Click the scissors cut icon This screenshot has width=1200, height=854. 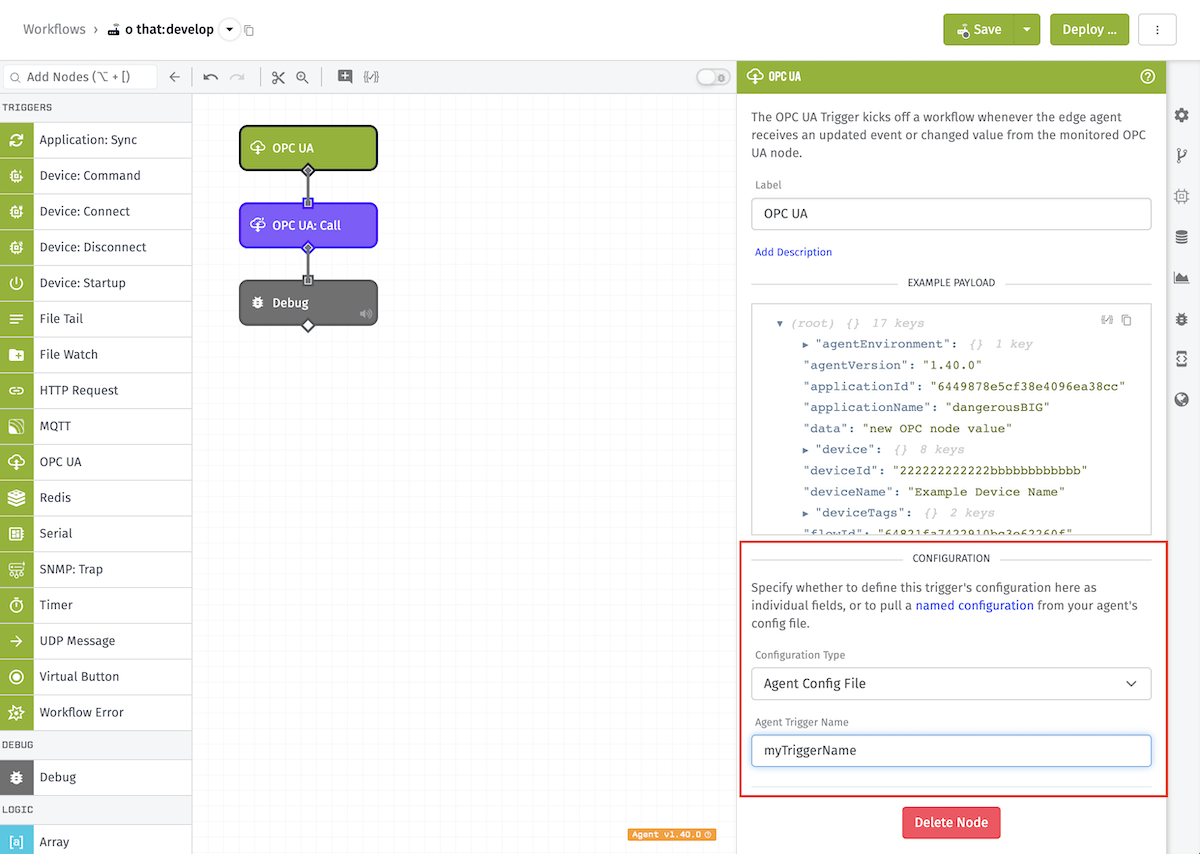pyautogui.click(x=278, y=77)
